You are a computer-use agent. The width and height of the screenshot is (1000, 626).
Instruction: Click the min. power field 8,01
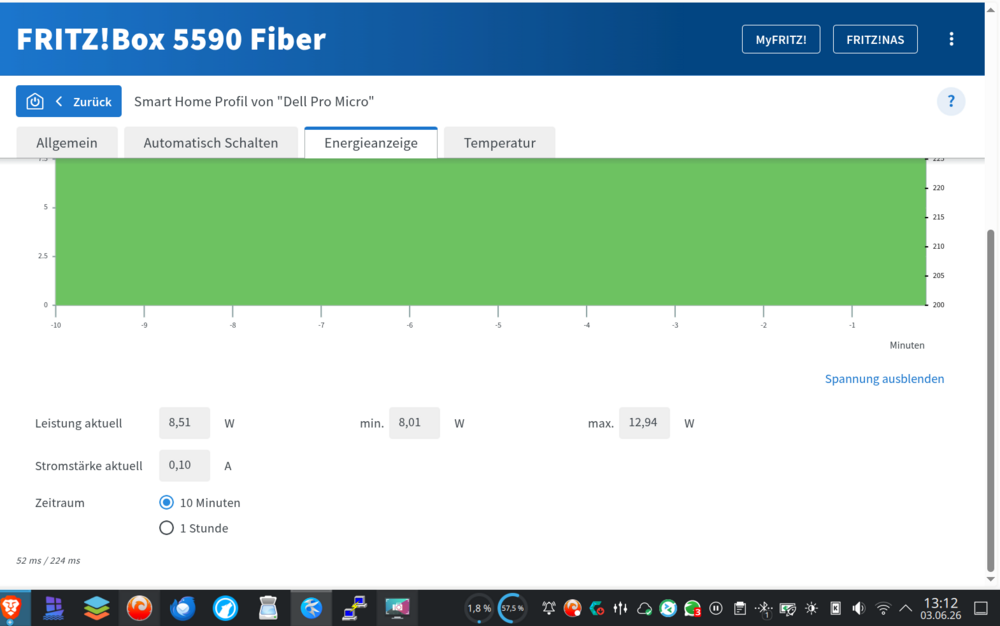tap(415, 423)
